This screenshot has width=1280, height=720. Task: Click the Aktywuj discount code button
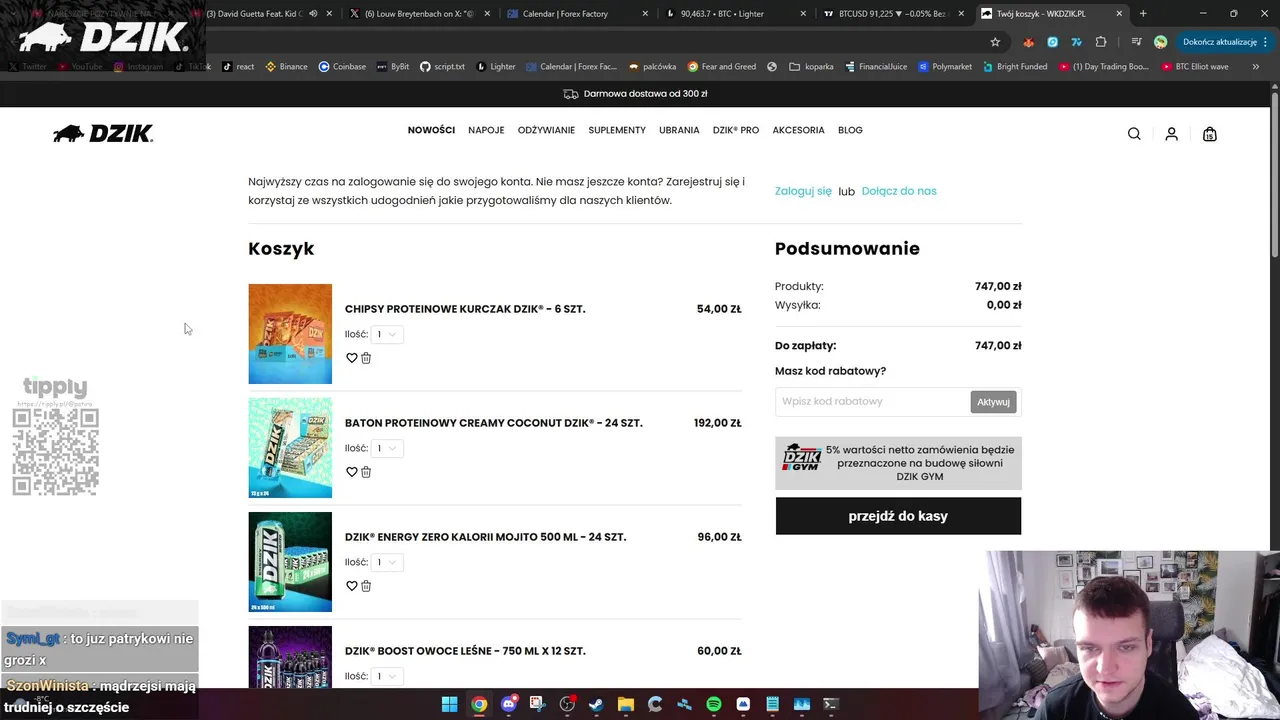(993, 402)
